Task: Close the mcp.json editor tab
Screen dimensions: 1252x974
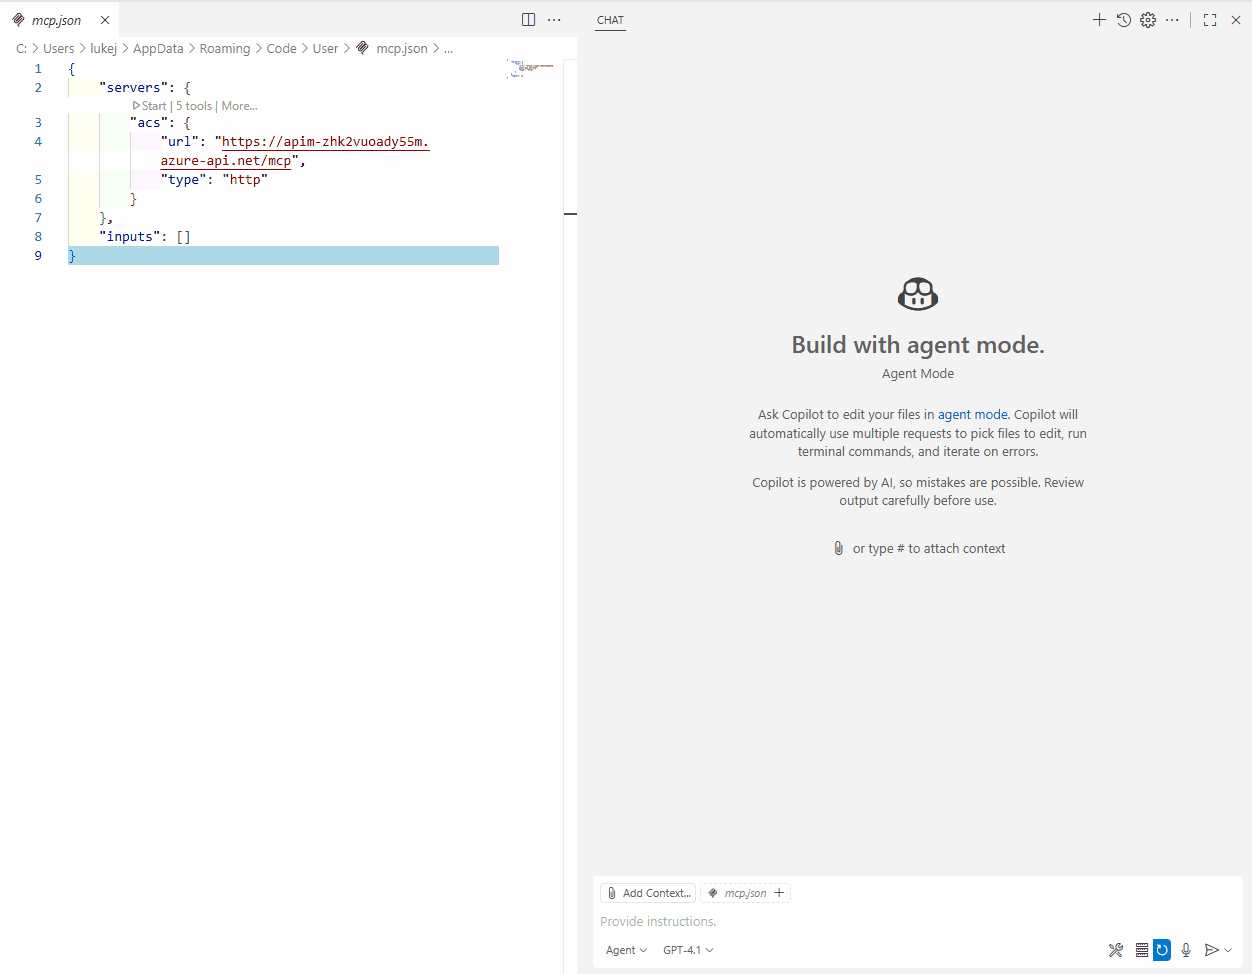Action: pyautogui.click(x=105, y=20)
